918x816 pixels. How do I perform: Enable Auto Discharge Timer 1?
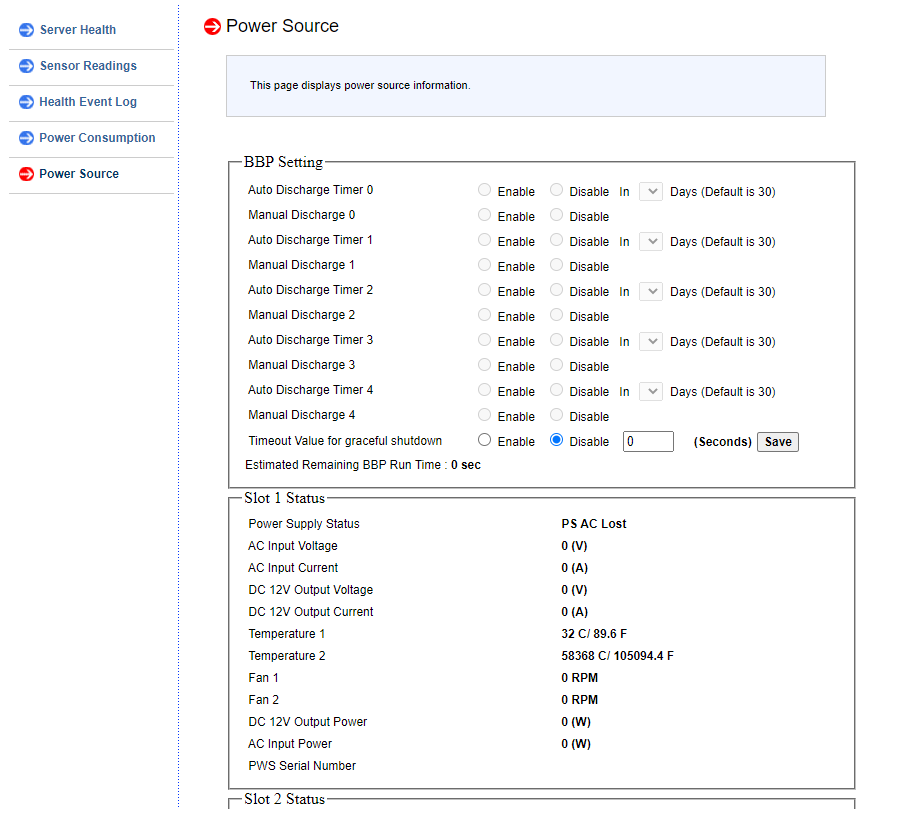[x=484, y=240]
